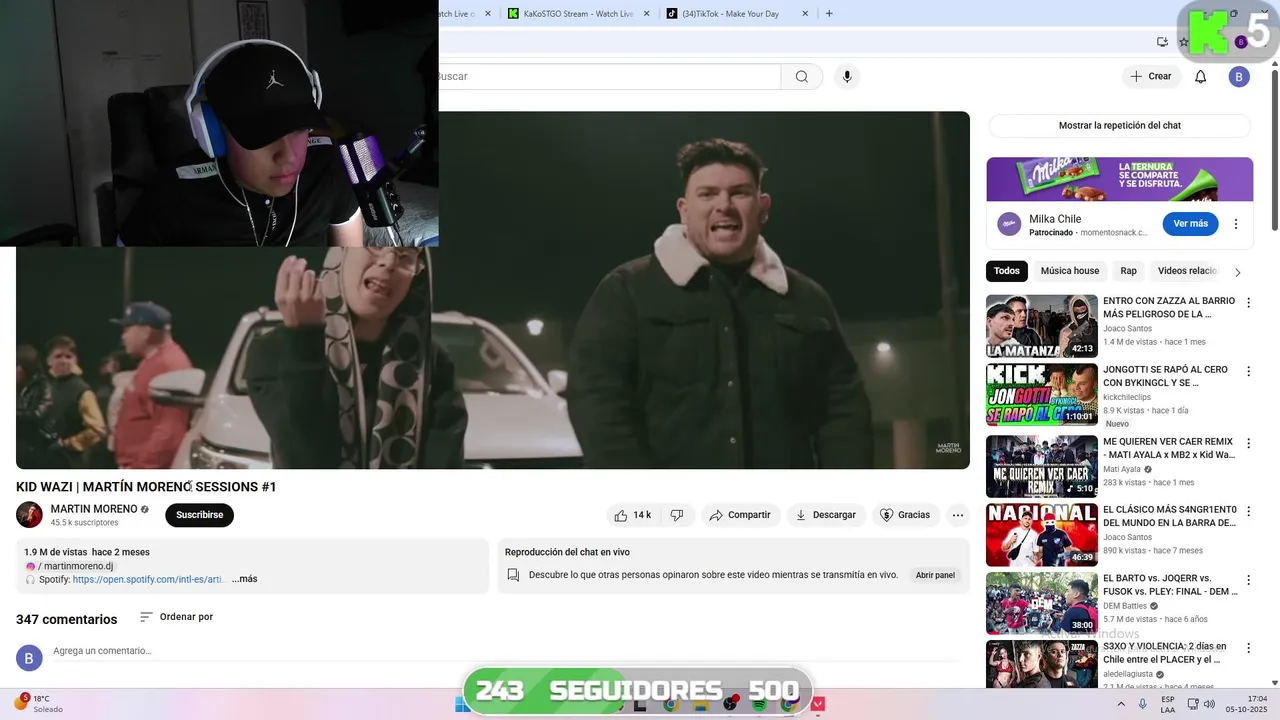
Task: Open the Ordenar por comment sort menu
Action: point(176,617)
